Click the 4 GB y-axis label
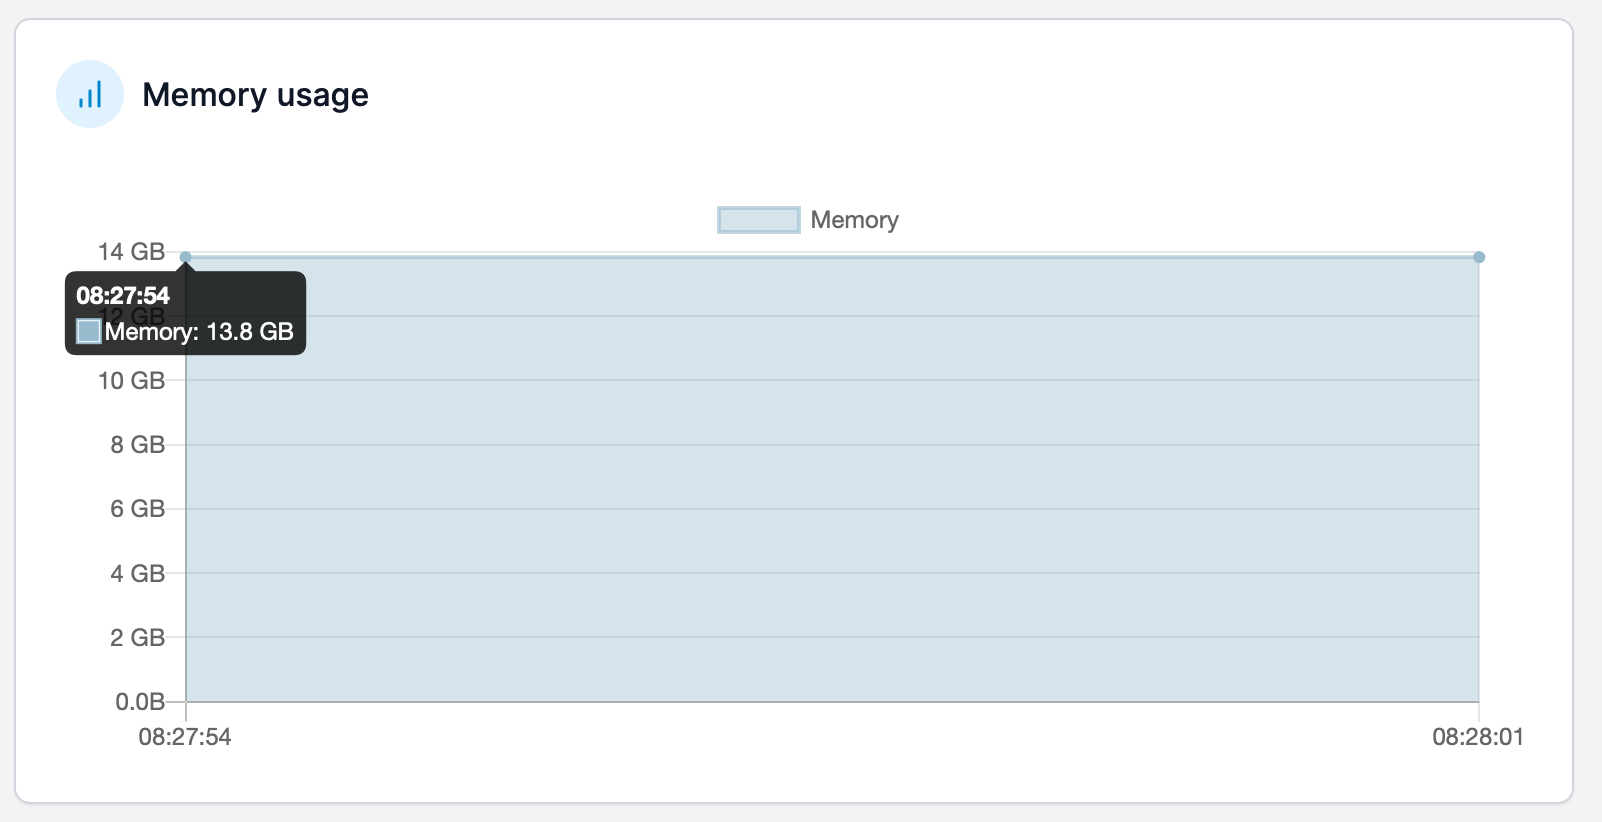Image resolution: width=1602 pixels, height=822 pixels. click(137, 574)
